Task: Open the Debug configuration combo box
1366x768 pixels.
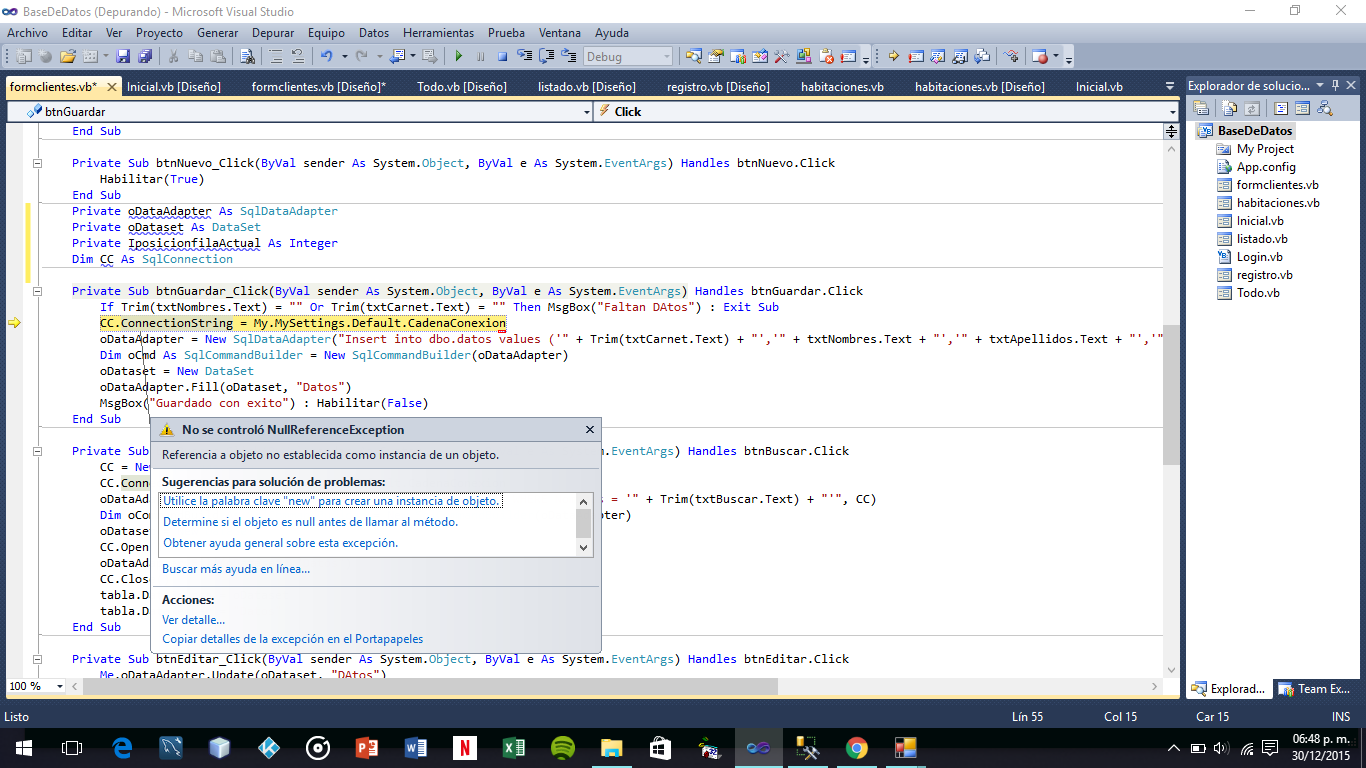Action: click(x=628, y=56)
